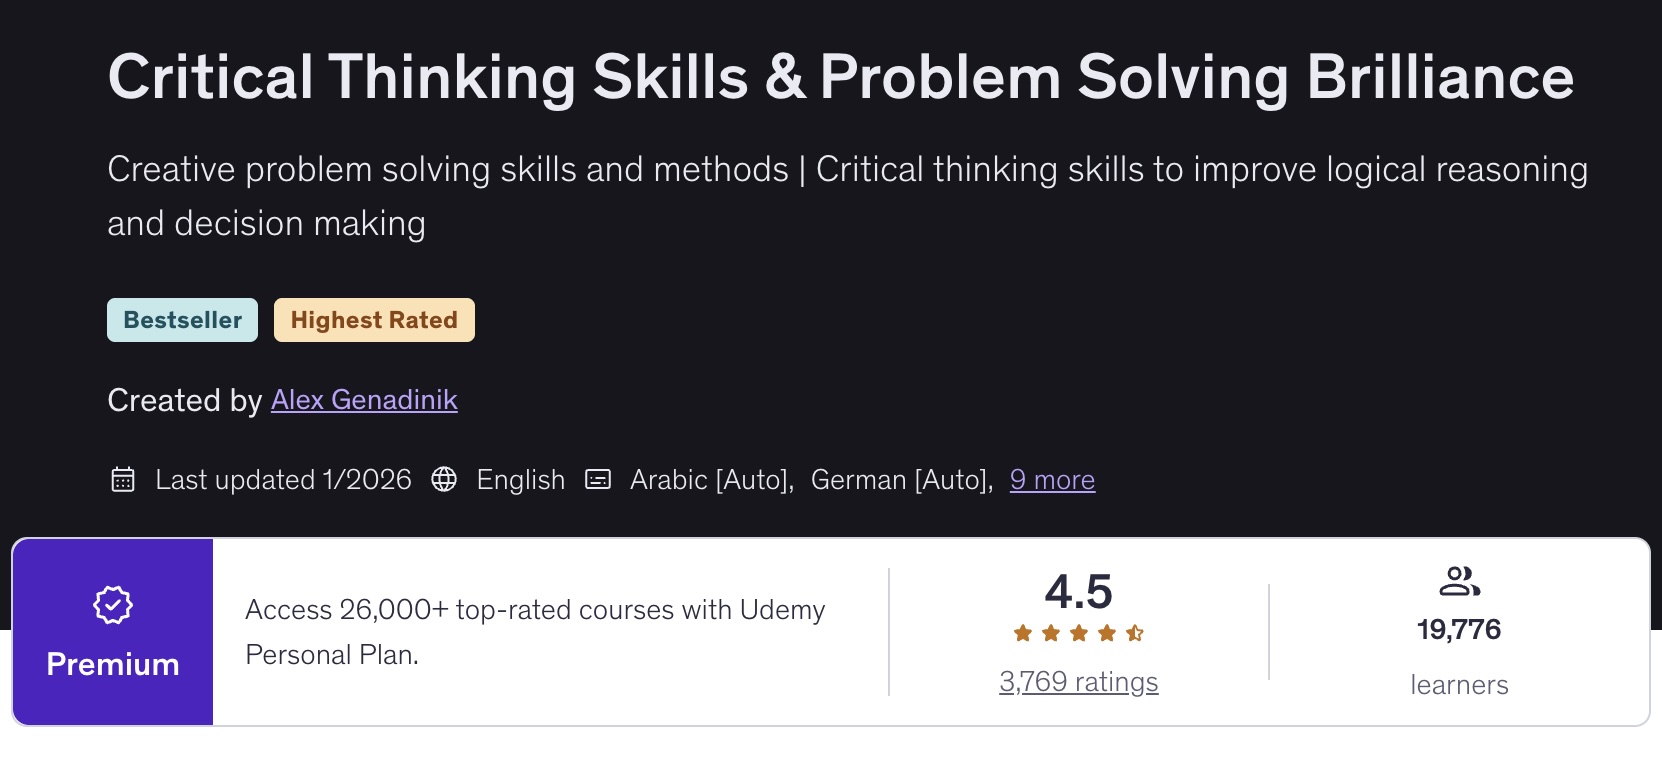This screenshot has width=1662, height=758.
Task: Open the 3,769 ratings link
Action: 1078,682
